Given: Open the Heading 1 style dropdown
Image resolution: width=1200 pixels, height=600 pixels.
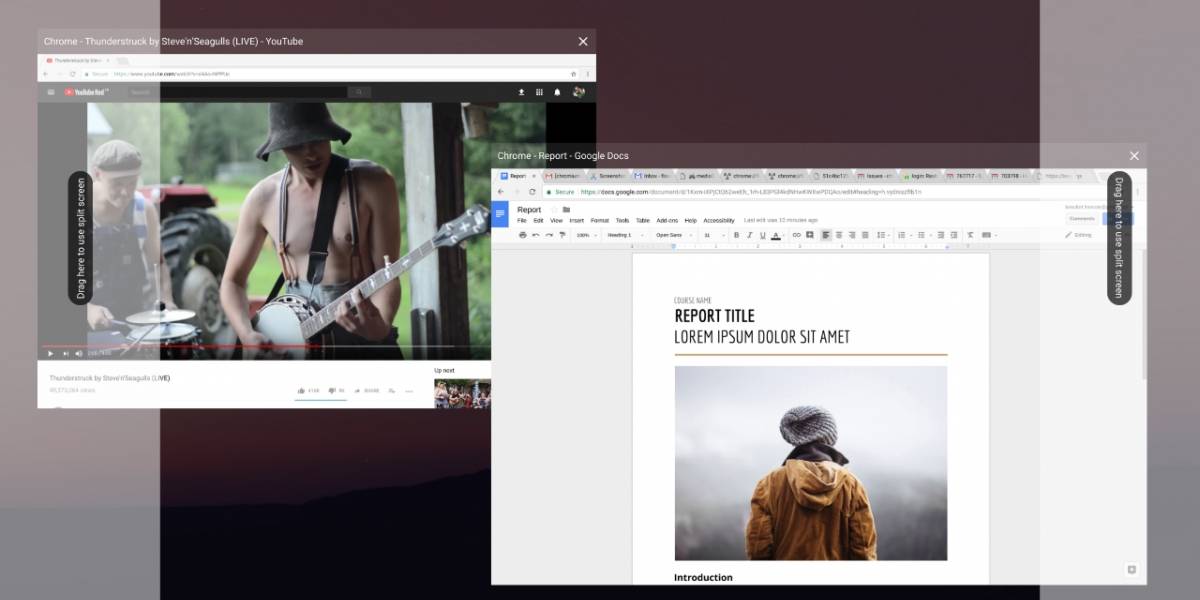Looking at the screenshot, I should pyautogui.click(x=624, y=235).
